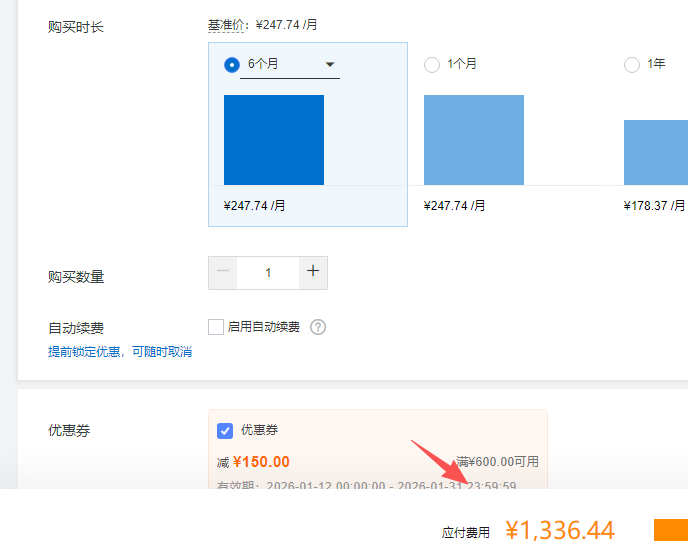Click the ¥178.37 /月 price under 1年
Screen dimensions: 688x541
pyautogui.click(x=654, y=205)
